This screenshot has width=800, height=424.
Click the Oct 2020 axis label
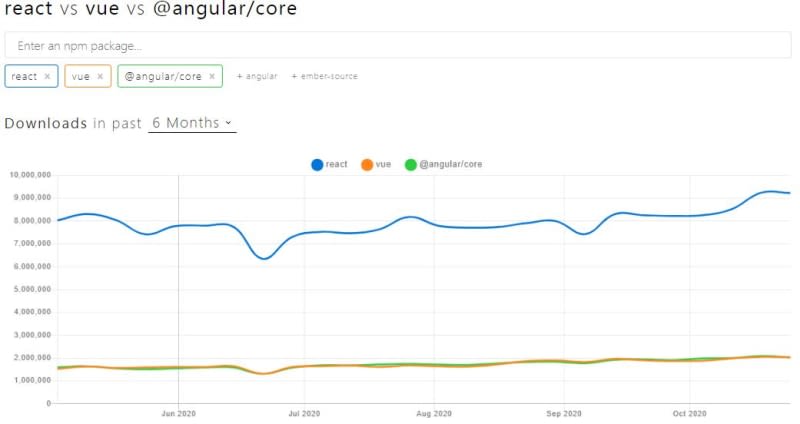tap(690, 412)
